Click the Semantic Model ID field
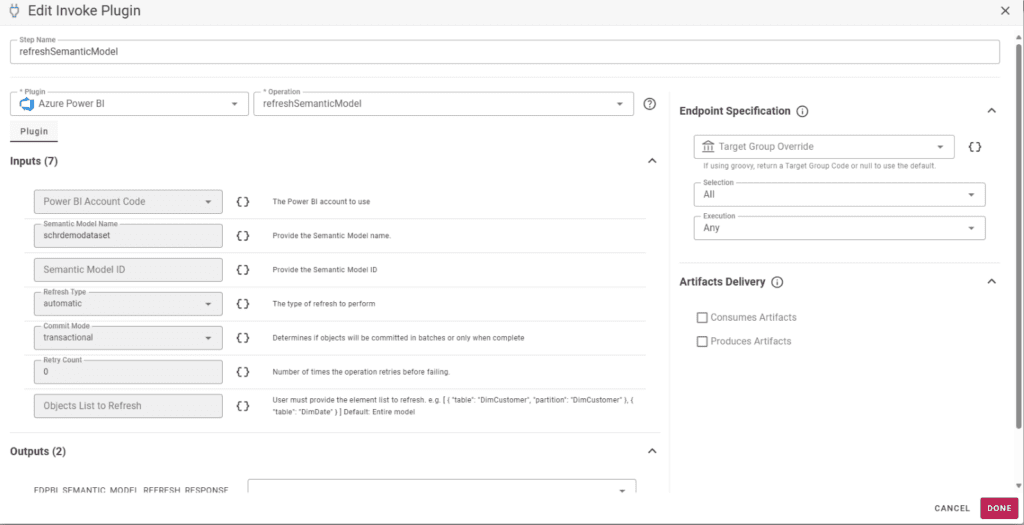 coord(128,270)
